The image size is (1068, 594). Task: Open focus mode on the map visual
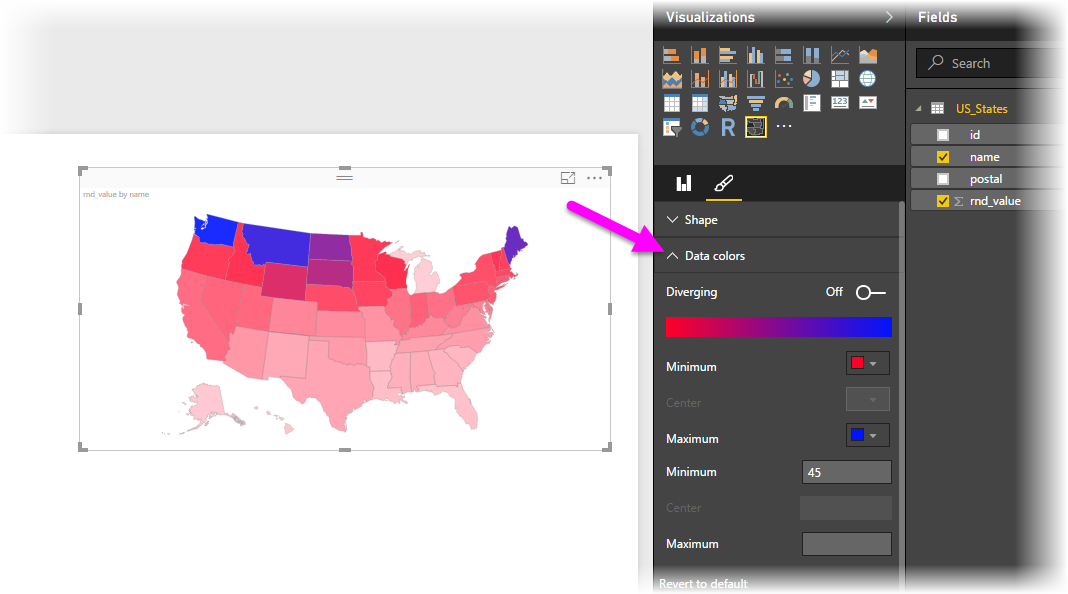568,177
